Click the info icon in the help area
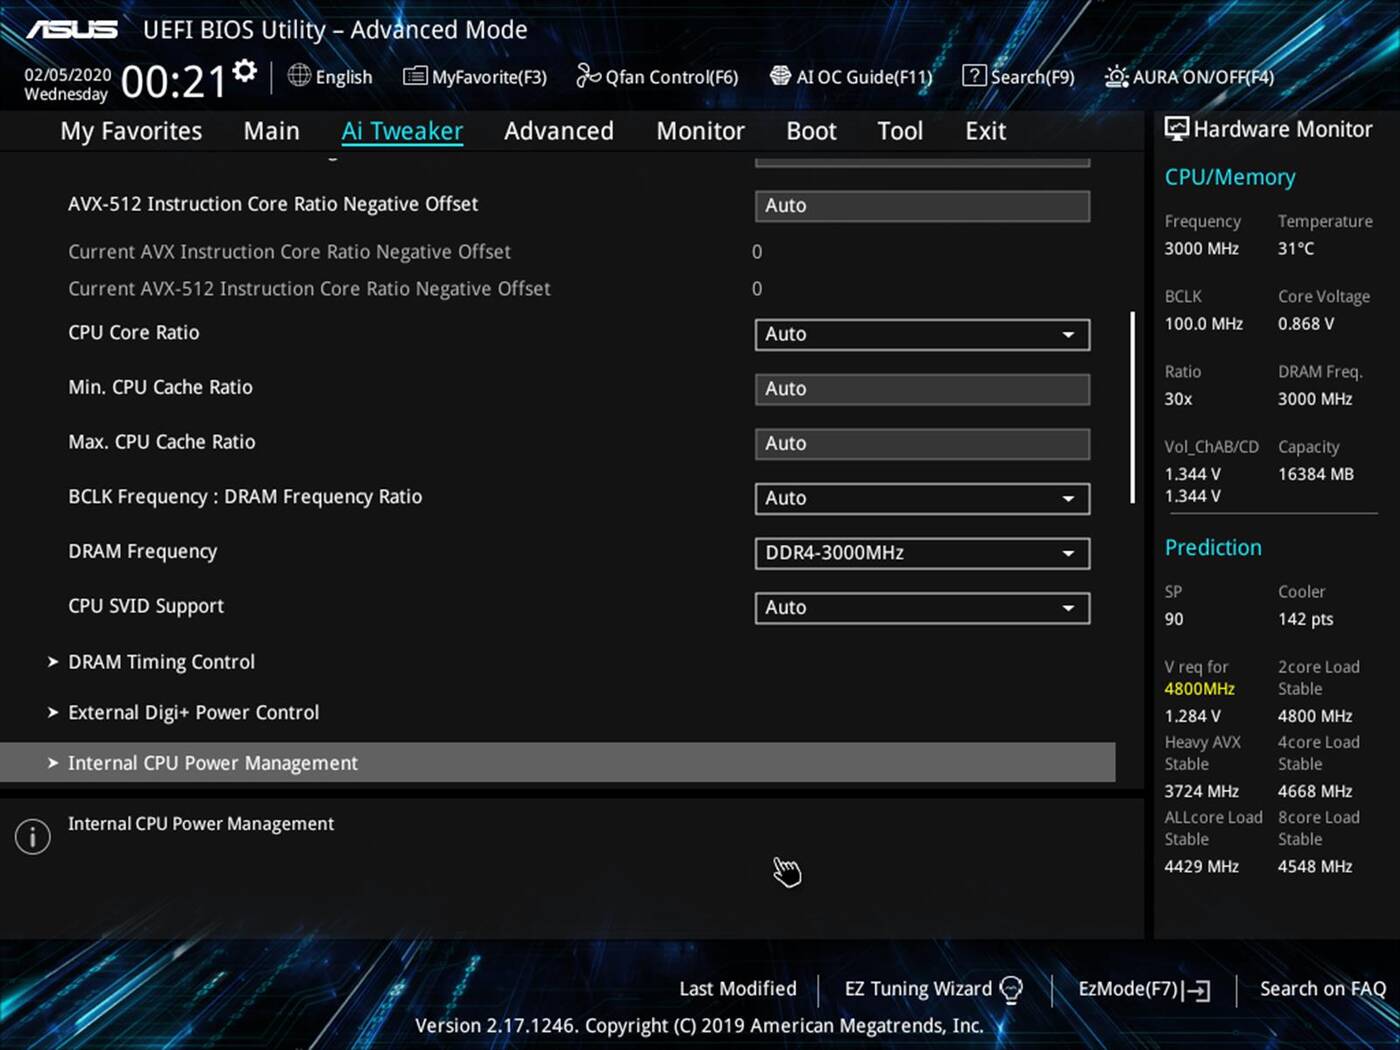This screenshot has width=1400, height=1050. (32, 836)
